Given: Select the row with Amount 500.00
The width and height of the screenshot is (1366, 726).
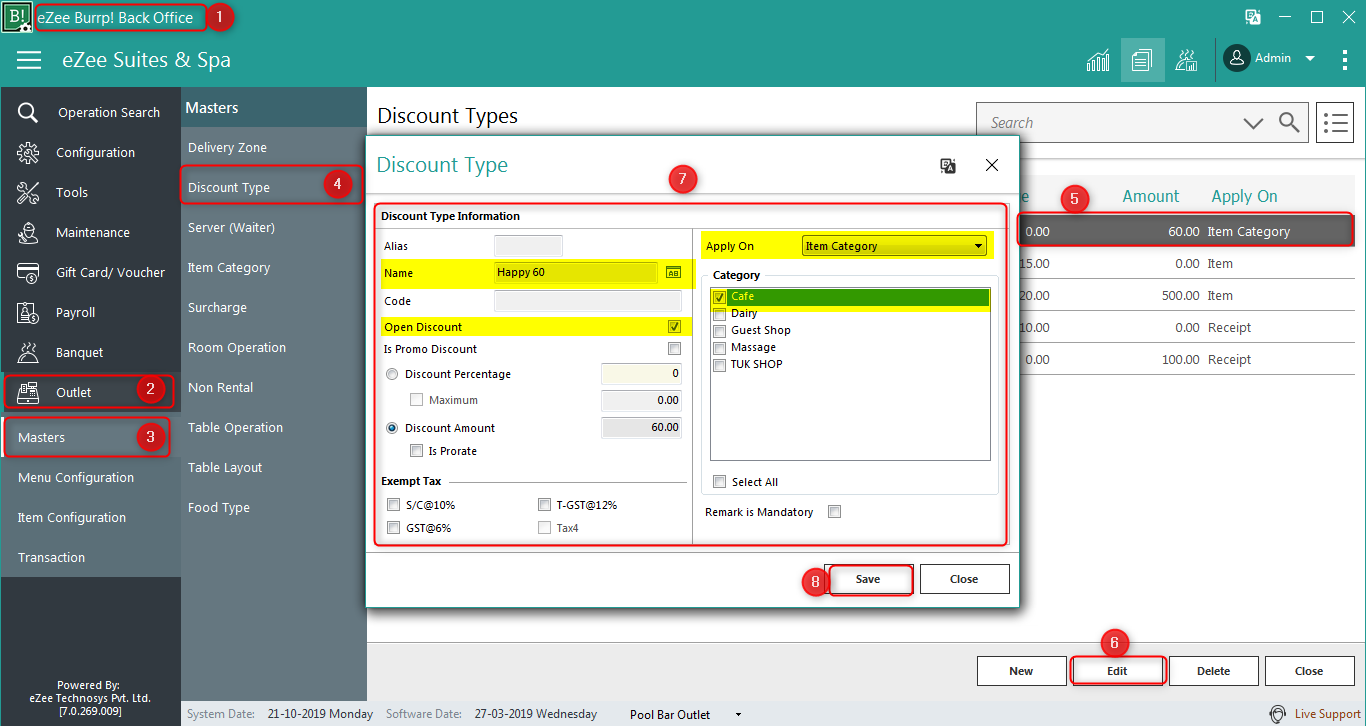Looking at the screenshot, I should (1186, 295).
